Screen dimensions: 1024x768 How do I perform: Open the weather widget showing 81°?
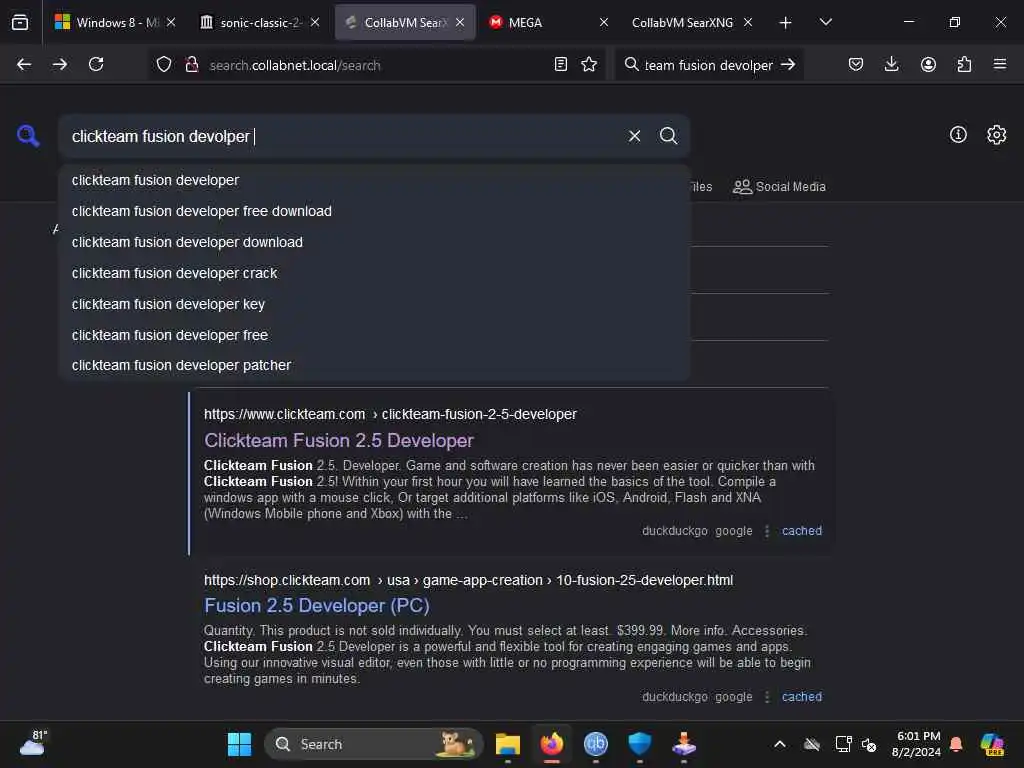tap(33, 744)
